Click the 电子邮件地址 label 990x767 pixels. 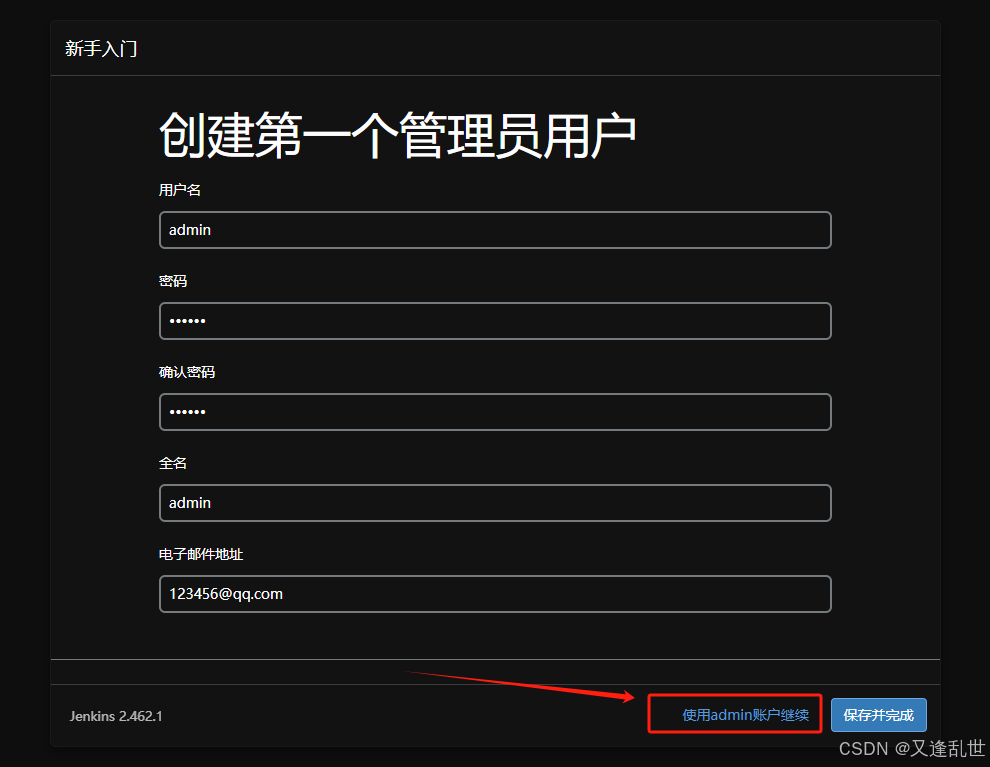coord(201,554)
